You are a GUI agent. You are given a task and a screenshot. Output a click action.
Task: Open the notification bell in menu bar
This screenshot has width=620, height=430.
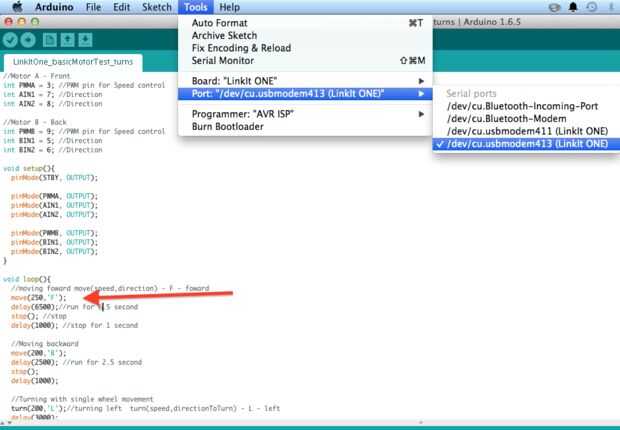coord(573,7)
